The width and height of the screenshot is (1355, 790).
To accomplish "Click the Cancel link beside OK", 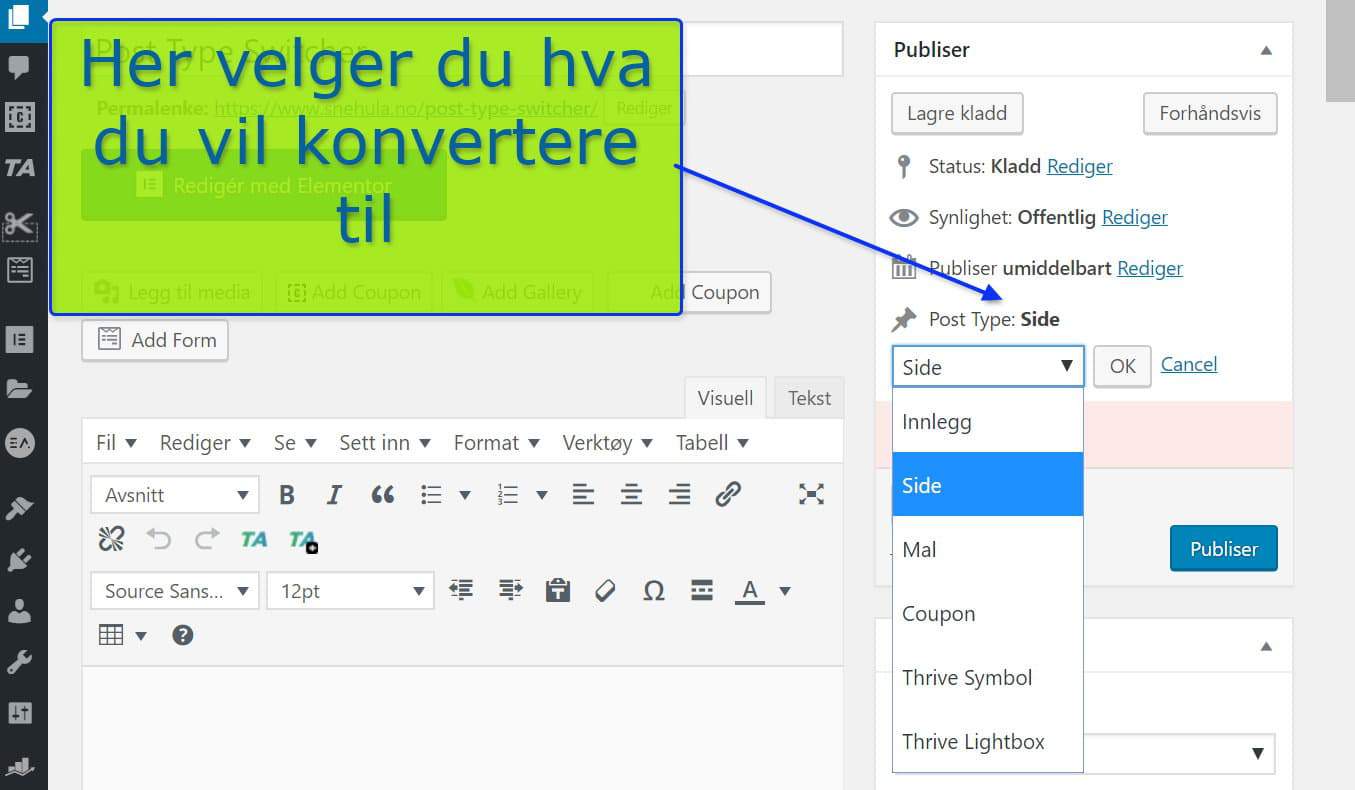I will [1189, 364].
